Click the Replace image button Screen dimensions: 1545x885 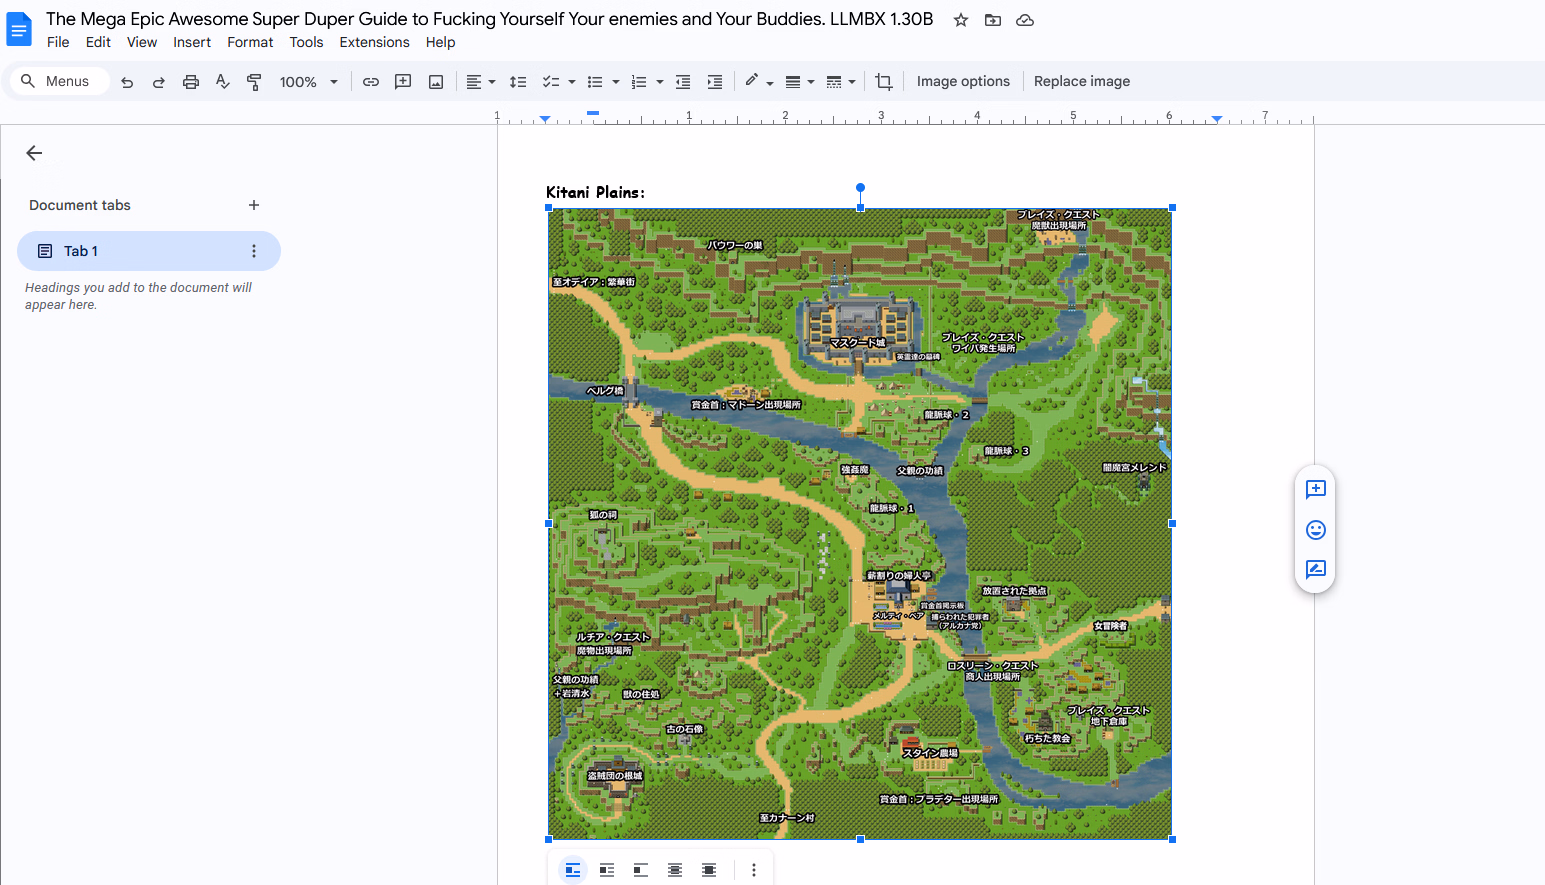click(x=1081, y=82)
